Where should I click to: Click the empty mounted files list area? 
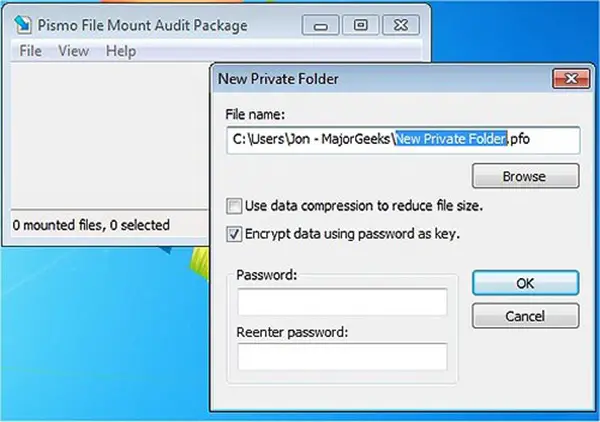click(x=110, y=130)
